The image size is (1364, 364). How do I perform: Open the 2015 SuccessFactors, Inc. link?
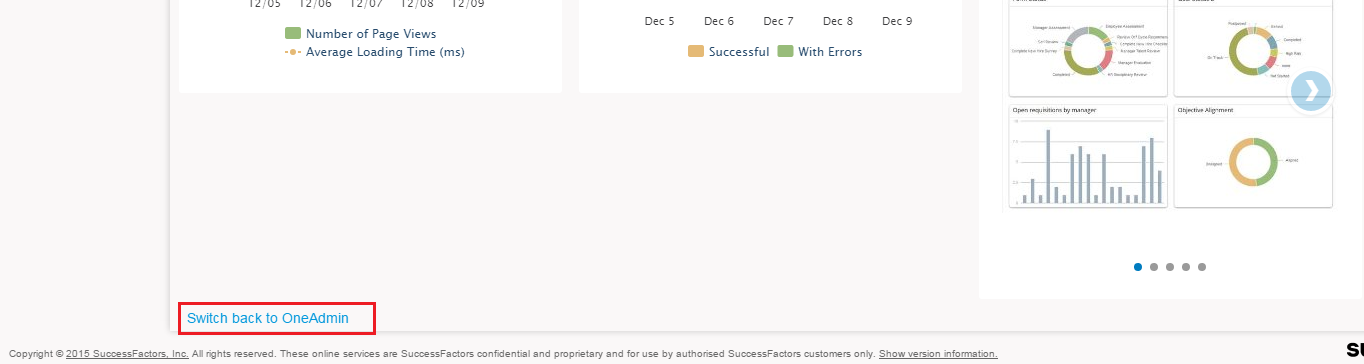click(127, 354)
